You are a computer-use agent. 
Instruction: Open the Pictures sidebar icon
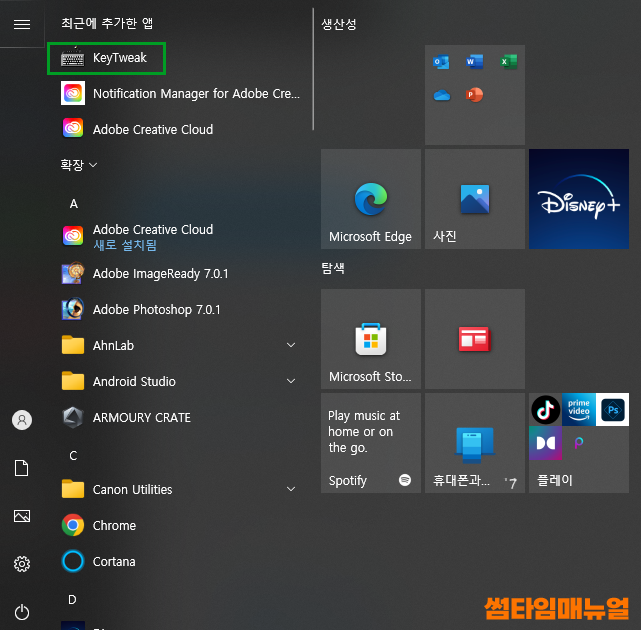22,516
